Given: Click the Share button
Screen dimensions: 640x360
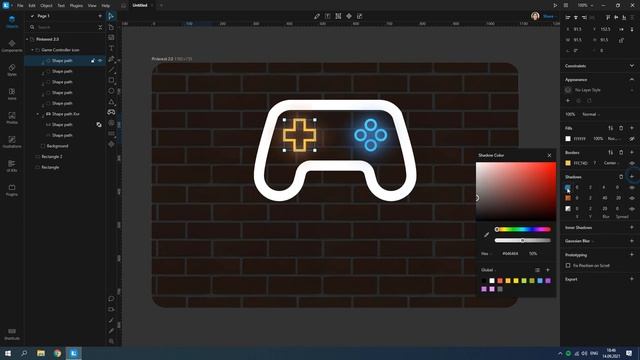Looking at the screenshot, I should [x=548, y=16].
